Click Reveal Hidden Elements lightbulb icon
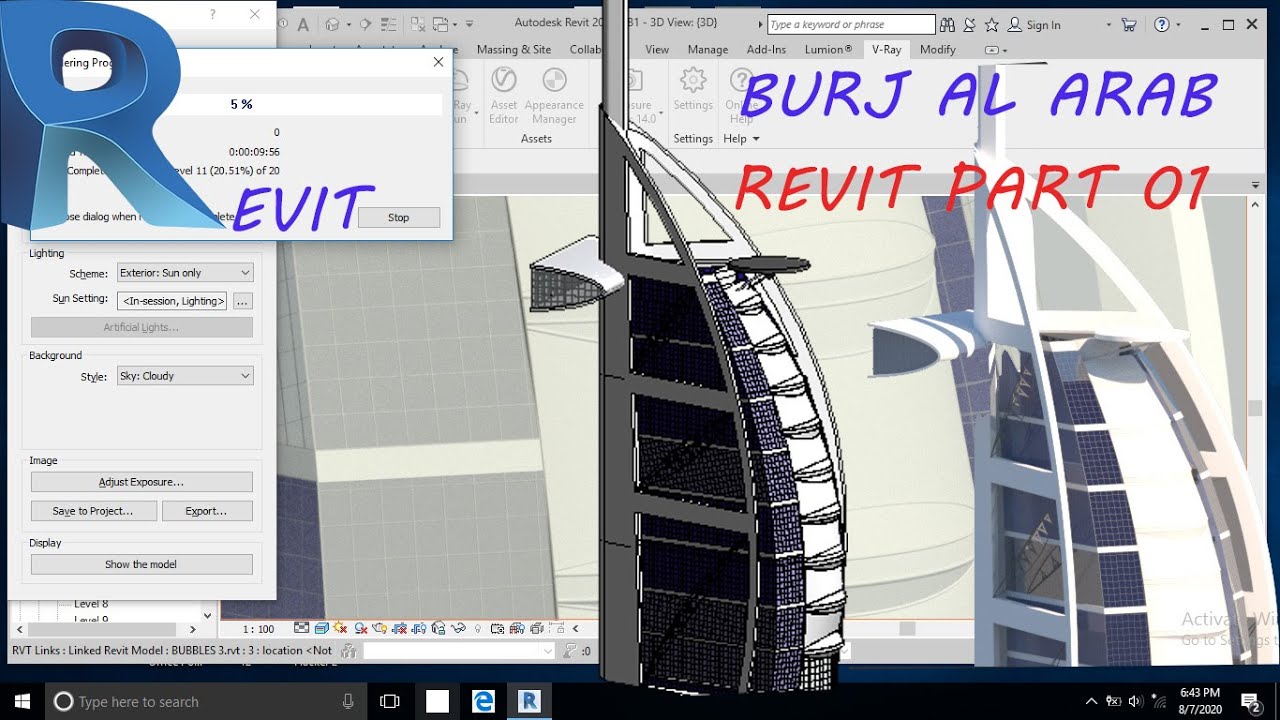 [478, 628]
